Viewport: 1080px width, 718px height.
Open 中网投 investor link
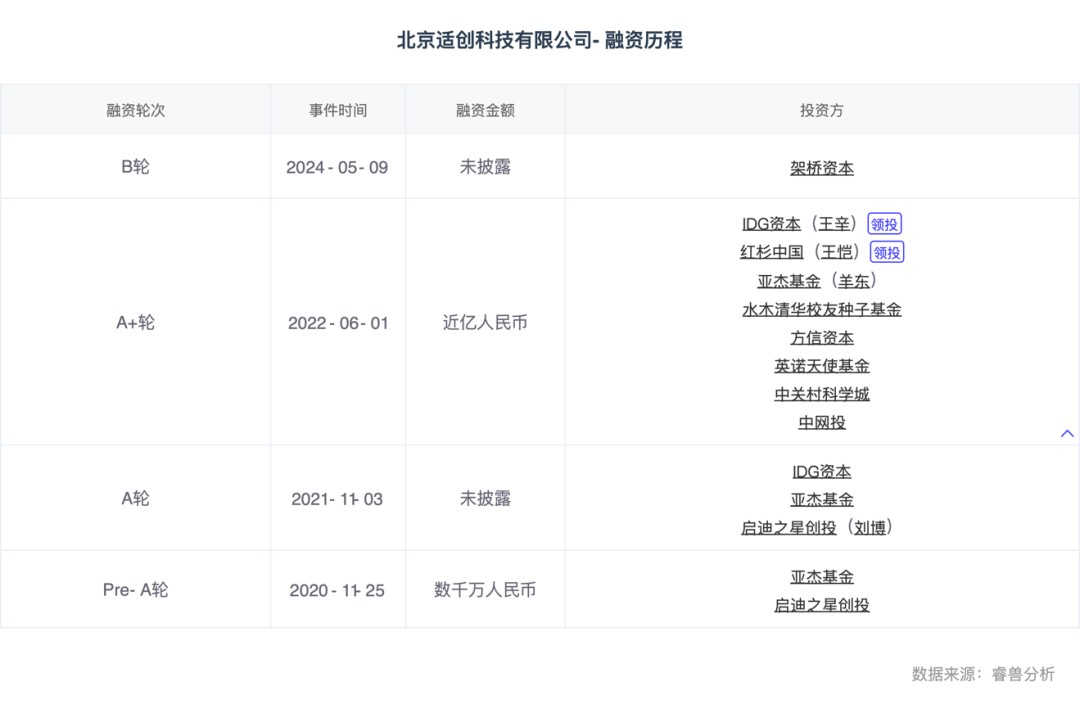click(822, 422)
